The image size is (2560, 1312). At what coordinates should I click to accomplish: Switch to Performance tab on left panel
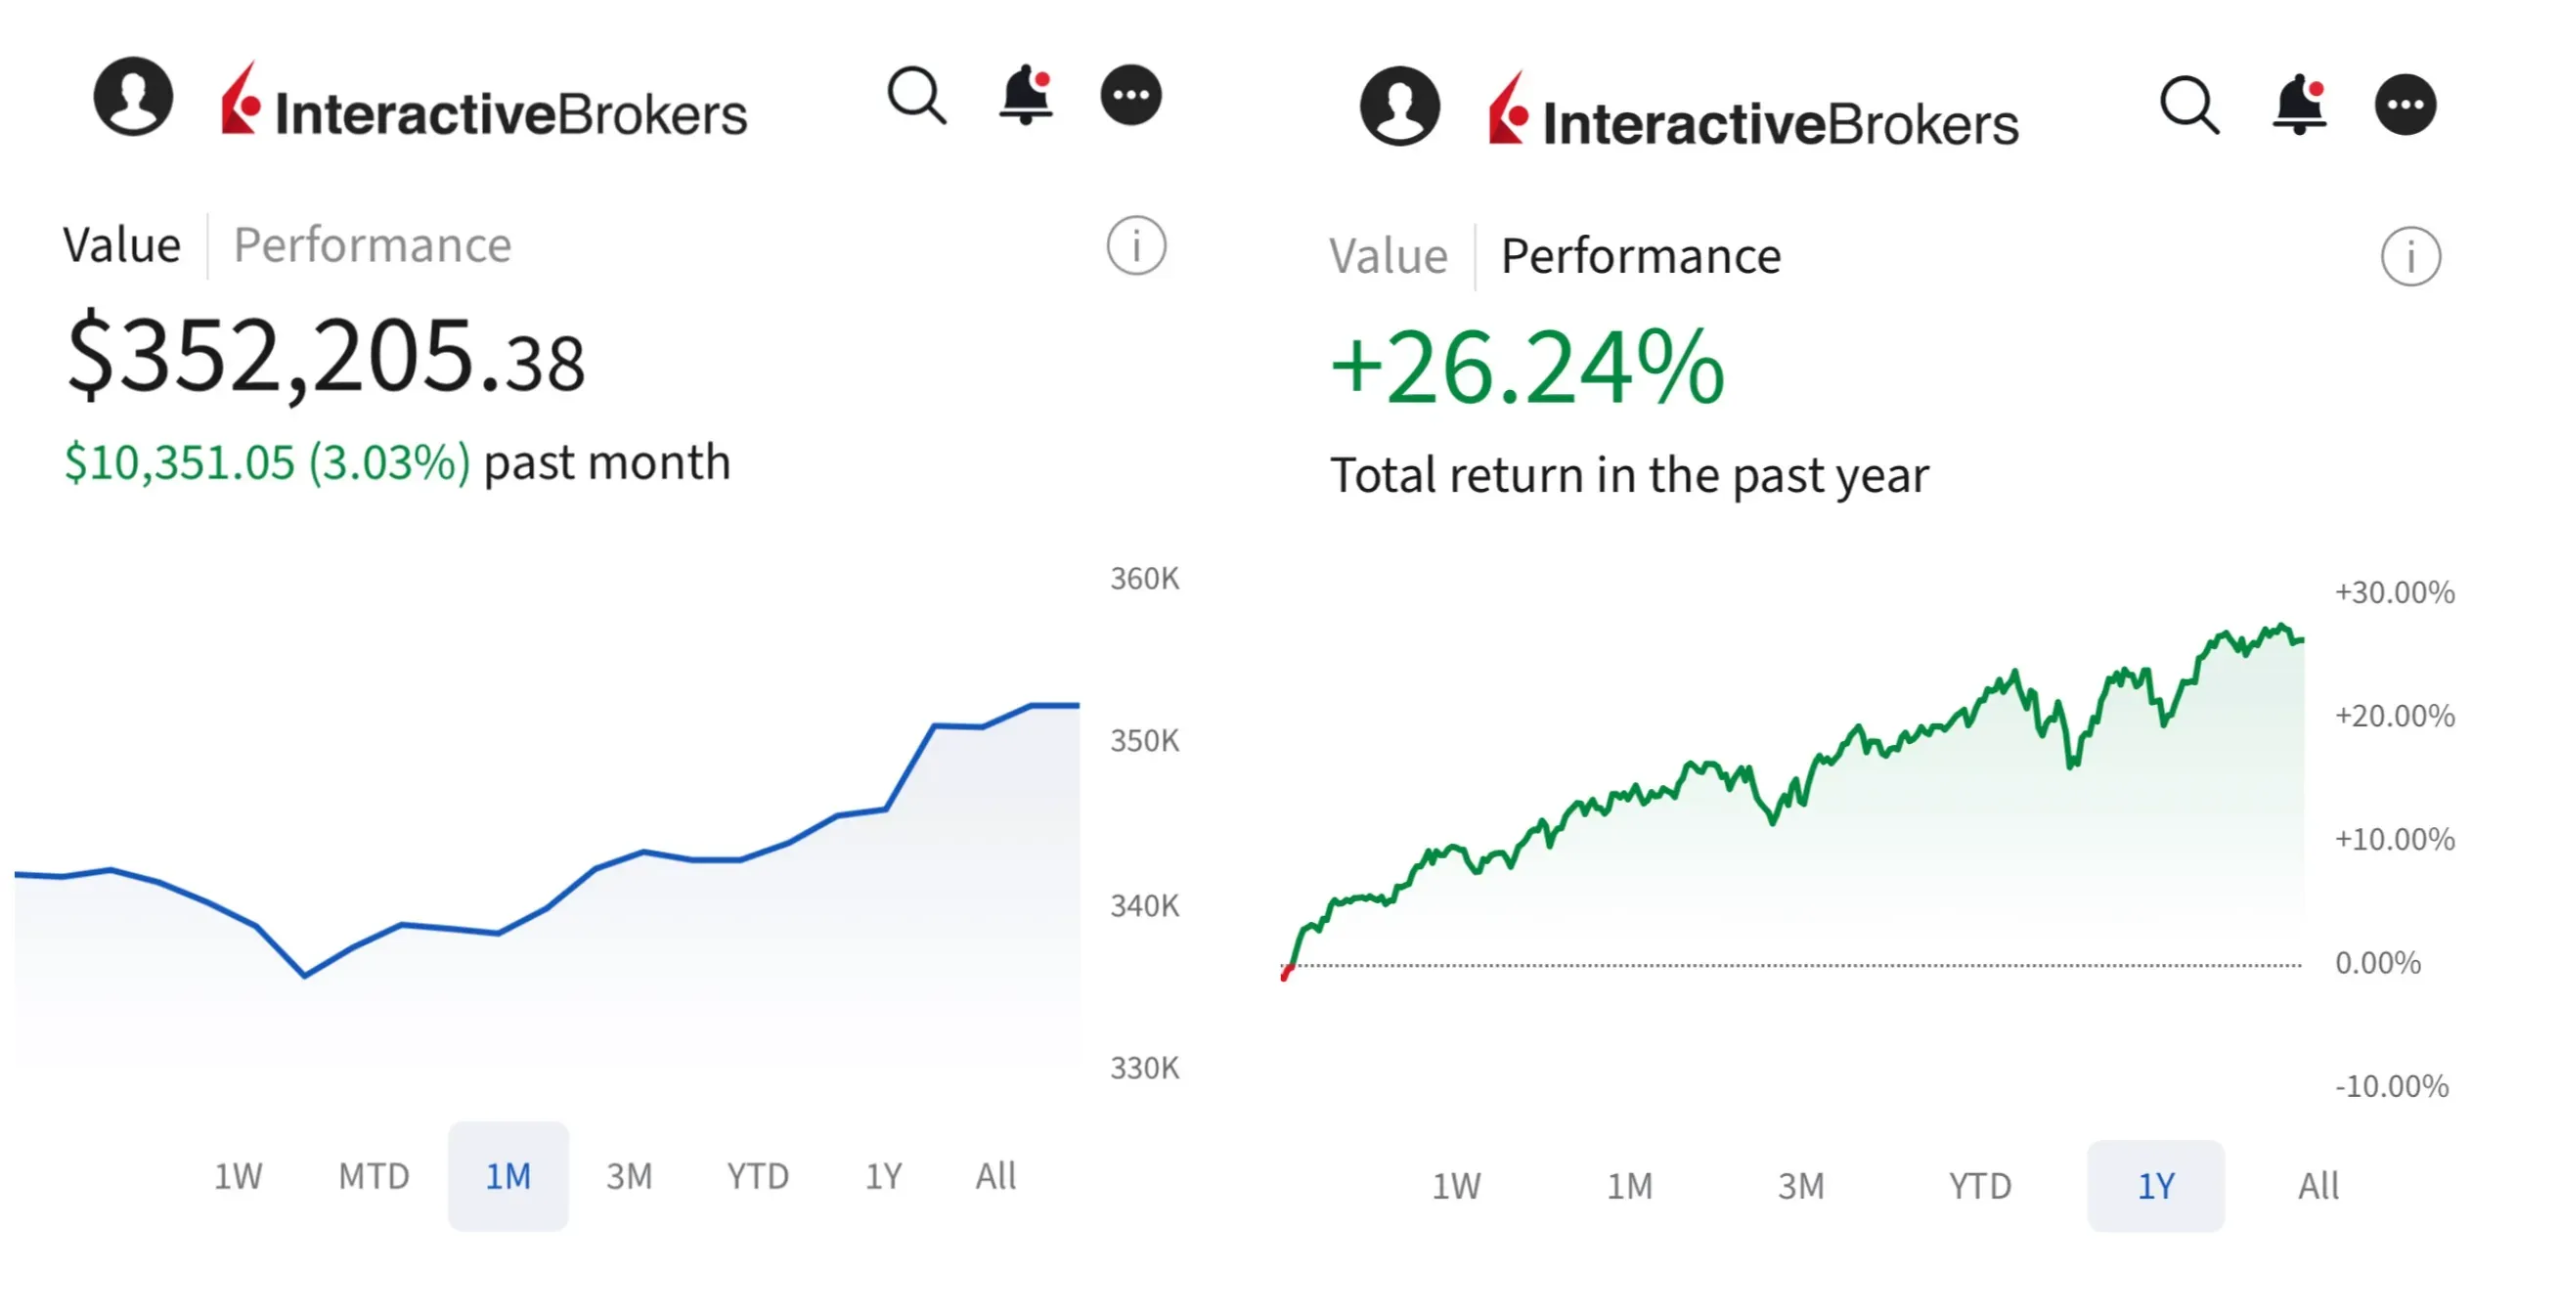pos(372,245)
